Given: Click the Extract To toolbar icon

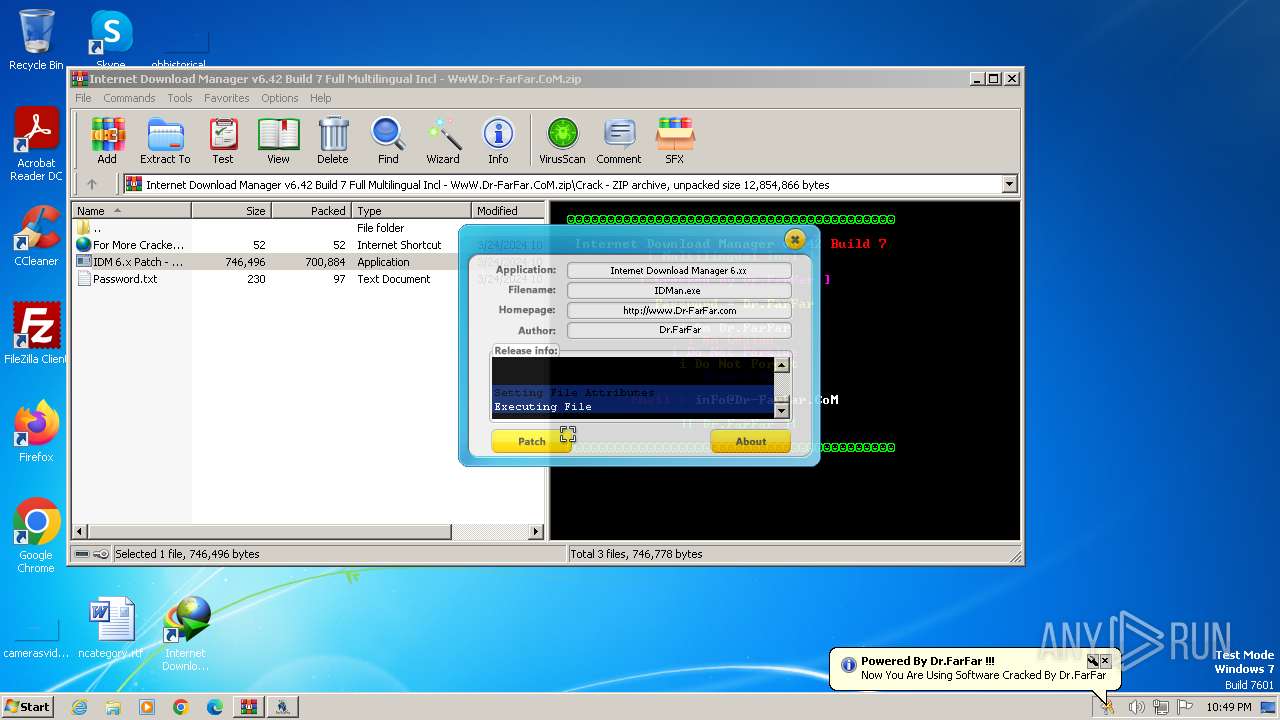Looking at the screenshot, I should coord(165,141).
